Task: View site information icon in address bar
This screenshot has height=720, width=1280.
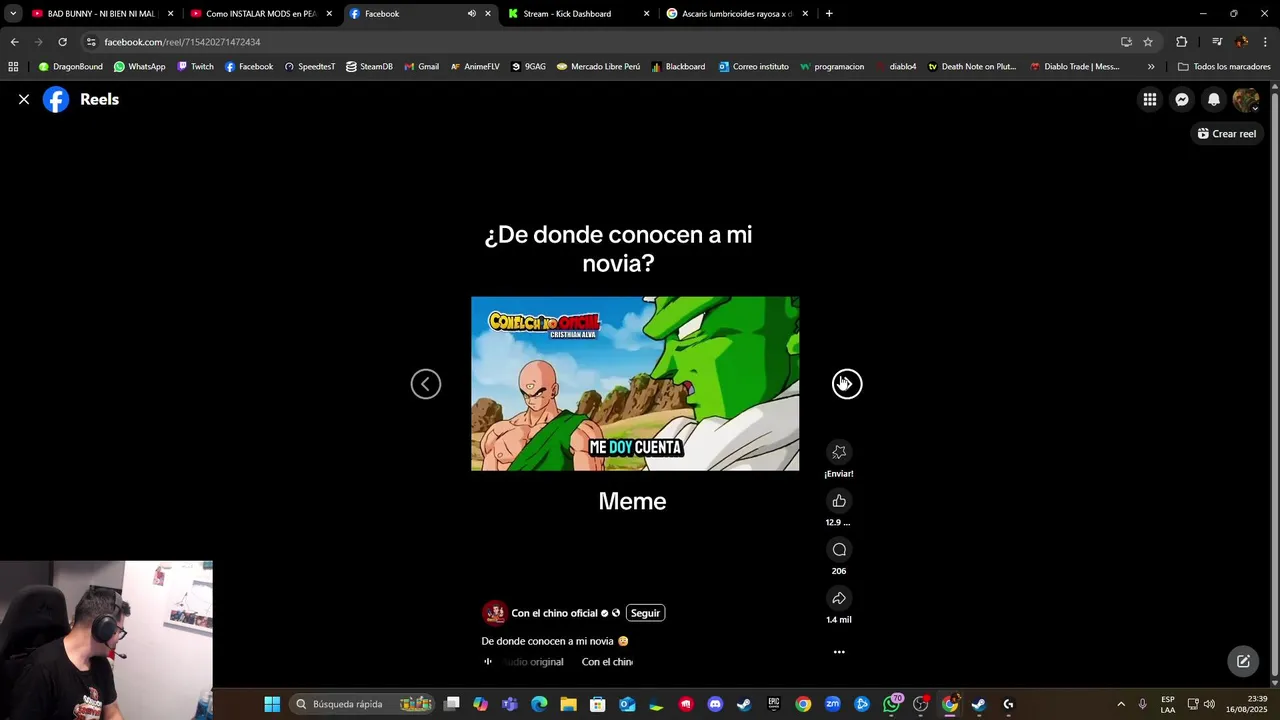Action: [91, 42]
